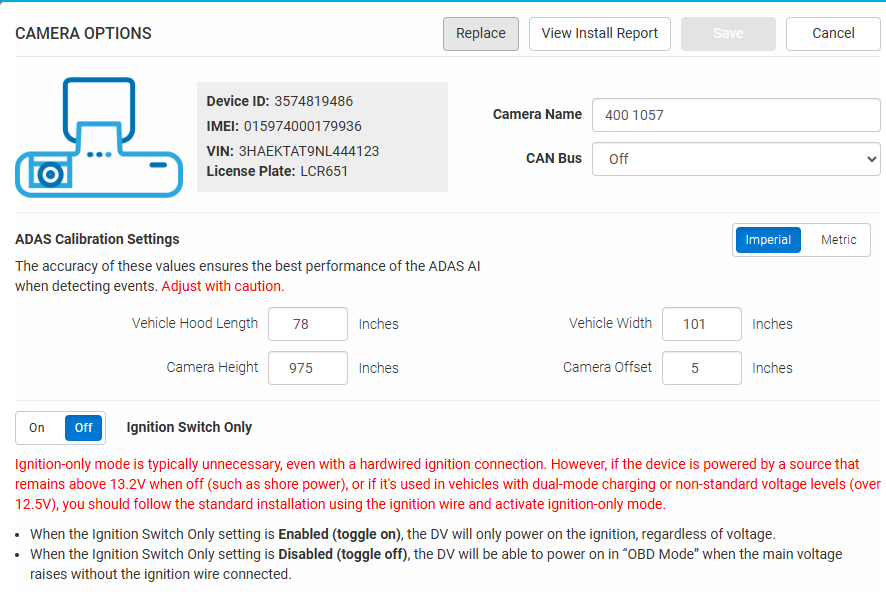Open the View Install Report
Image resolution: width=886 pixels, height=605 pixels.
600,33
